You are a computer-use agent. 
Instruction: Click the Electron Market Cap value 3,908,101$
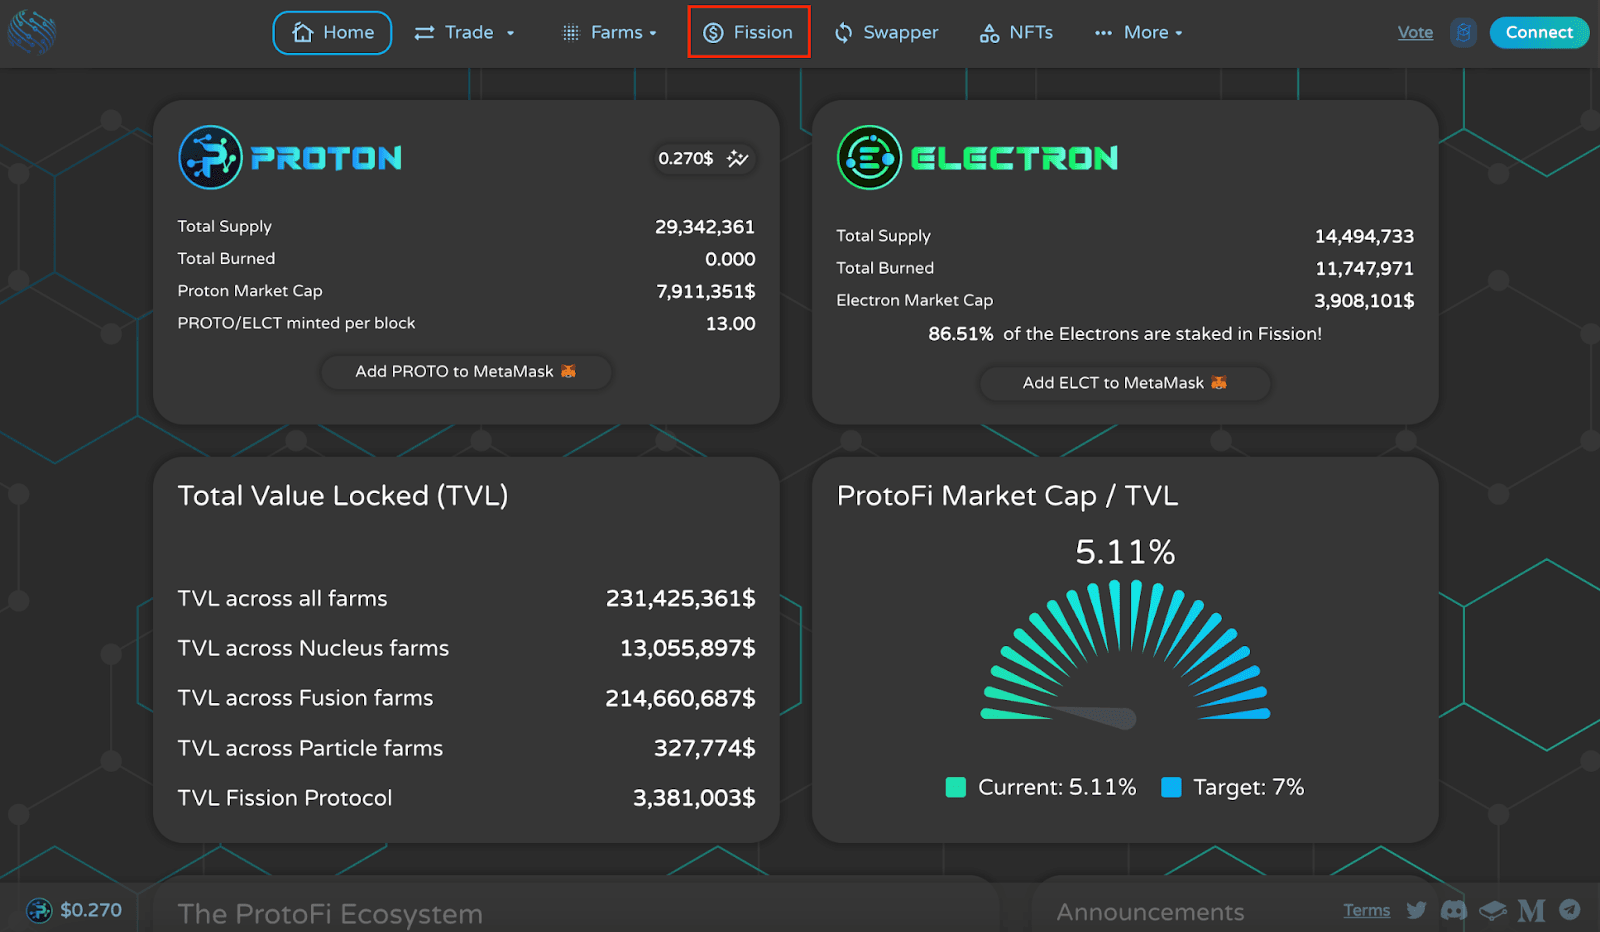[x=1364, y=300]
